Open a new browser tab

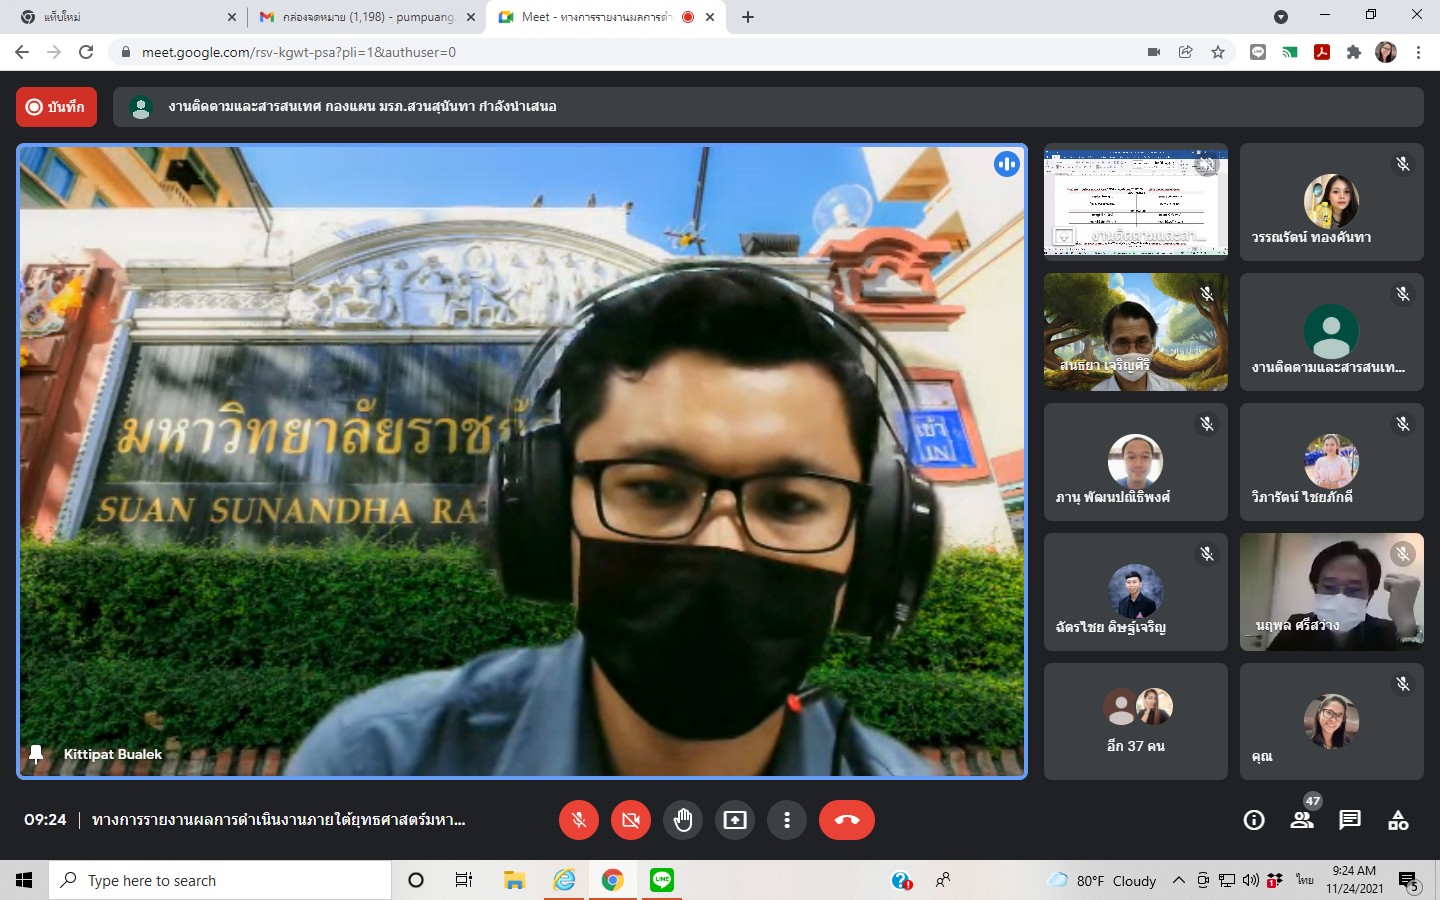748,17
